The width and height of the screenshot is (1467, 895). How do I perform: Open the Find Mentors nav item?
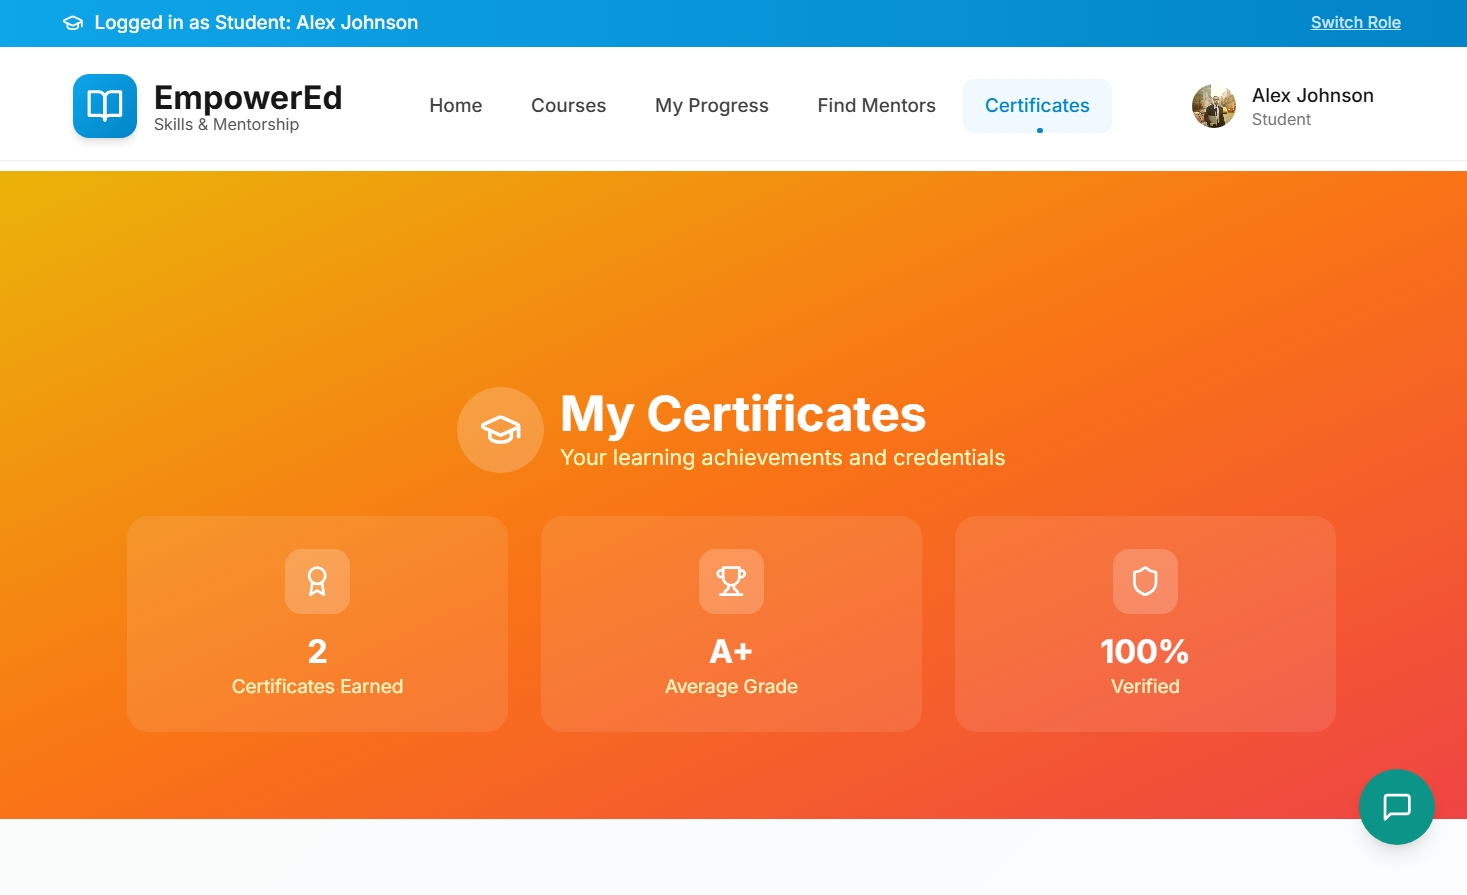tap(877, 106)
